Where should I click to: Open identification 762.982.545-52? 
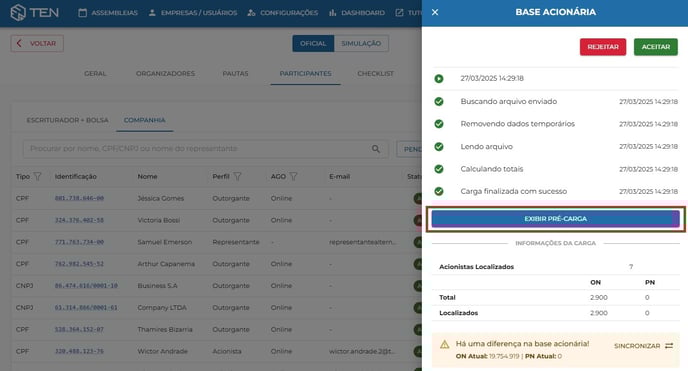pos(79,264)
